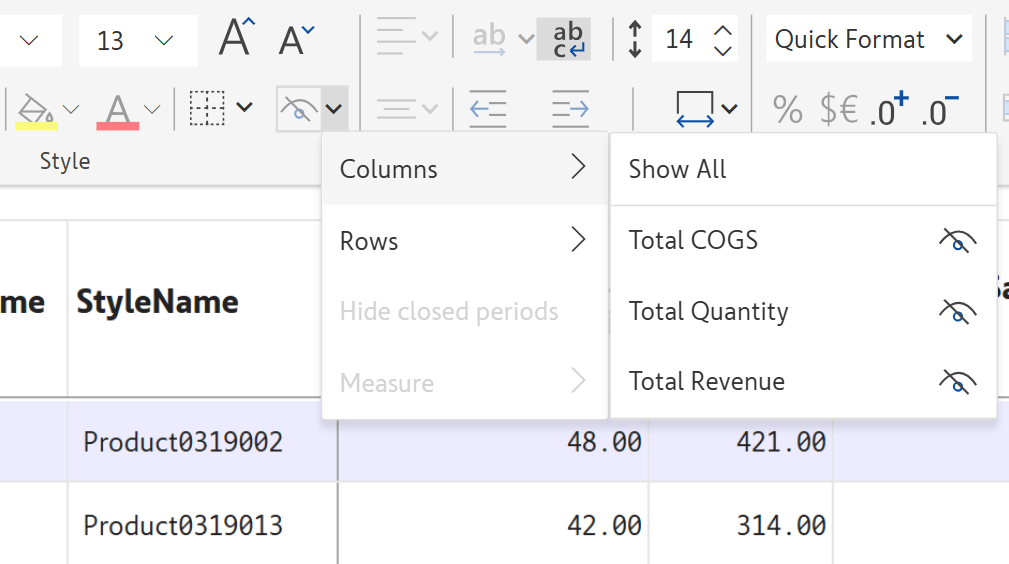Edit the row height value 14
1009x564 pixels.
(679, 39)
